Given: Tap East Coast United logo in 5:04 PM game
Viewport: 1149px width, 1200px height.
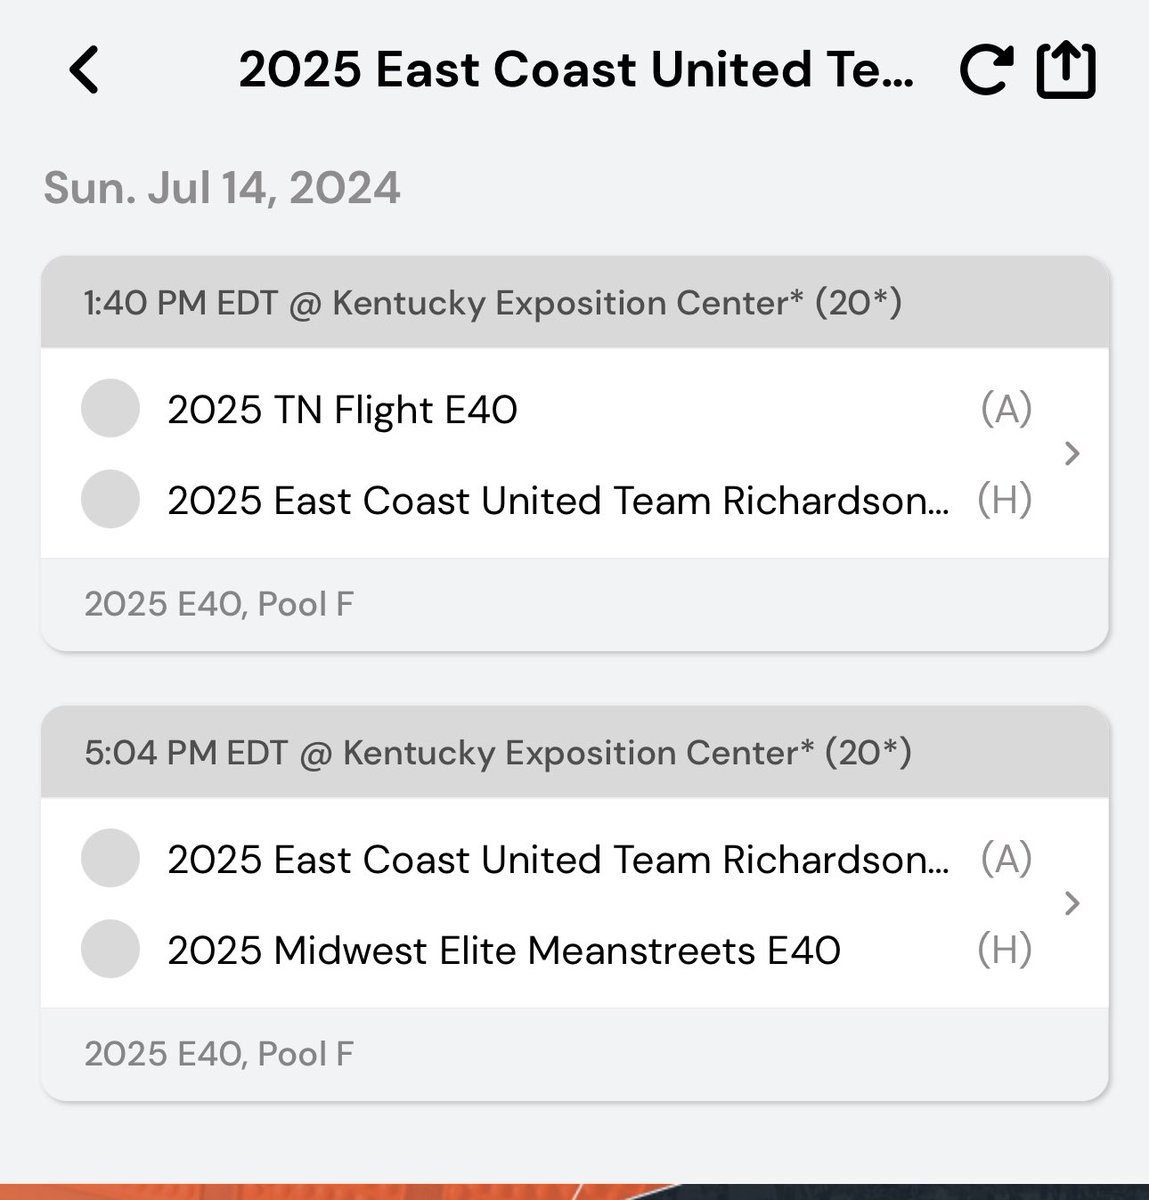Looking at the screenshot, I should pyautogui.click(x=110, y=858).
